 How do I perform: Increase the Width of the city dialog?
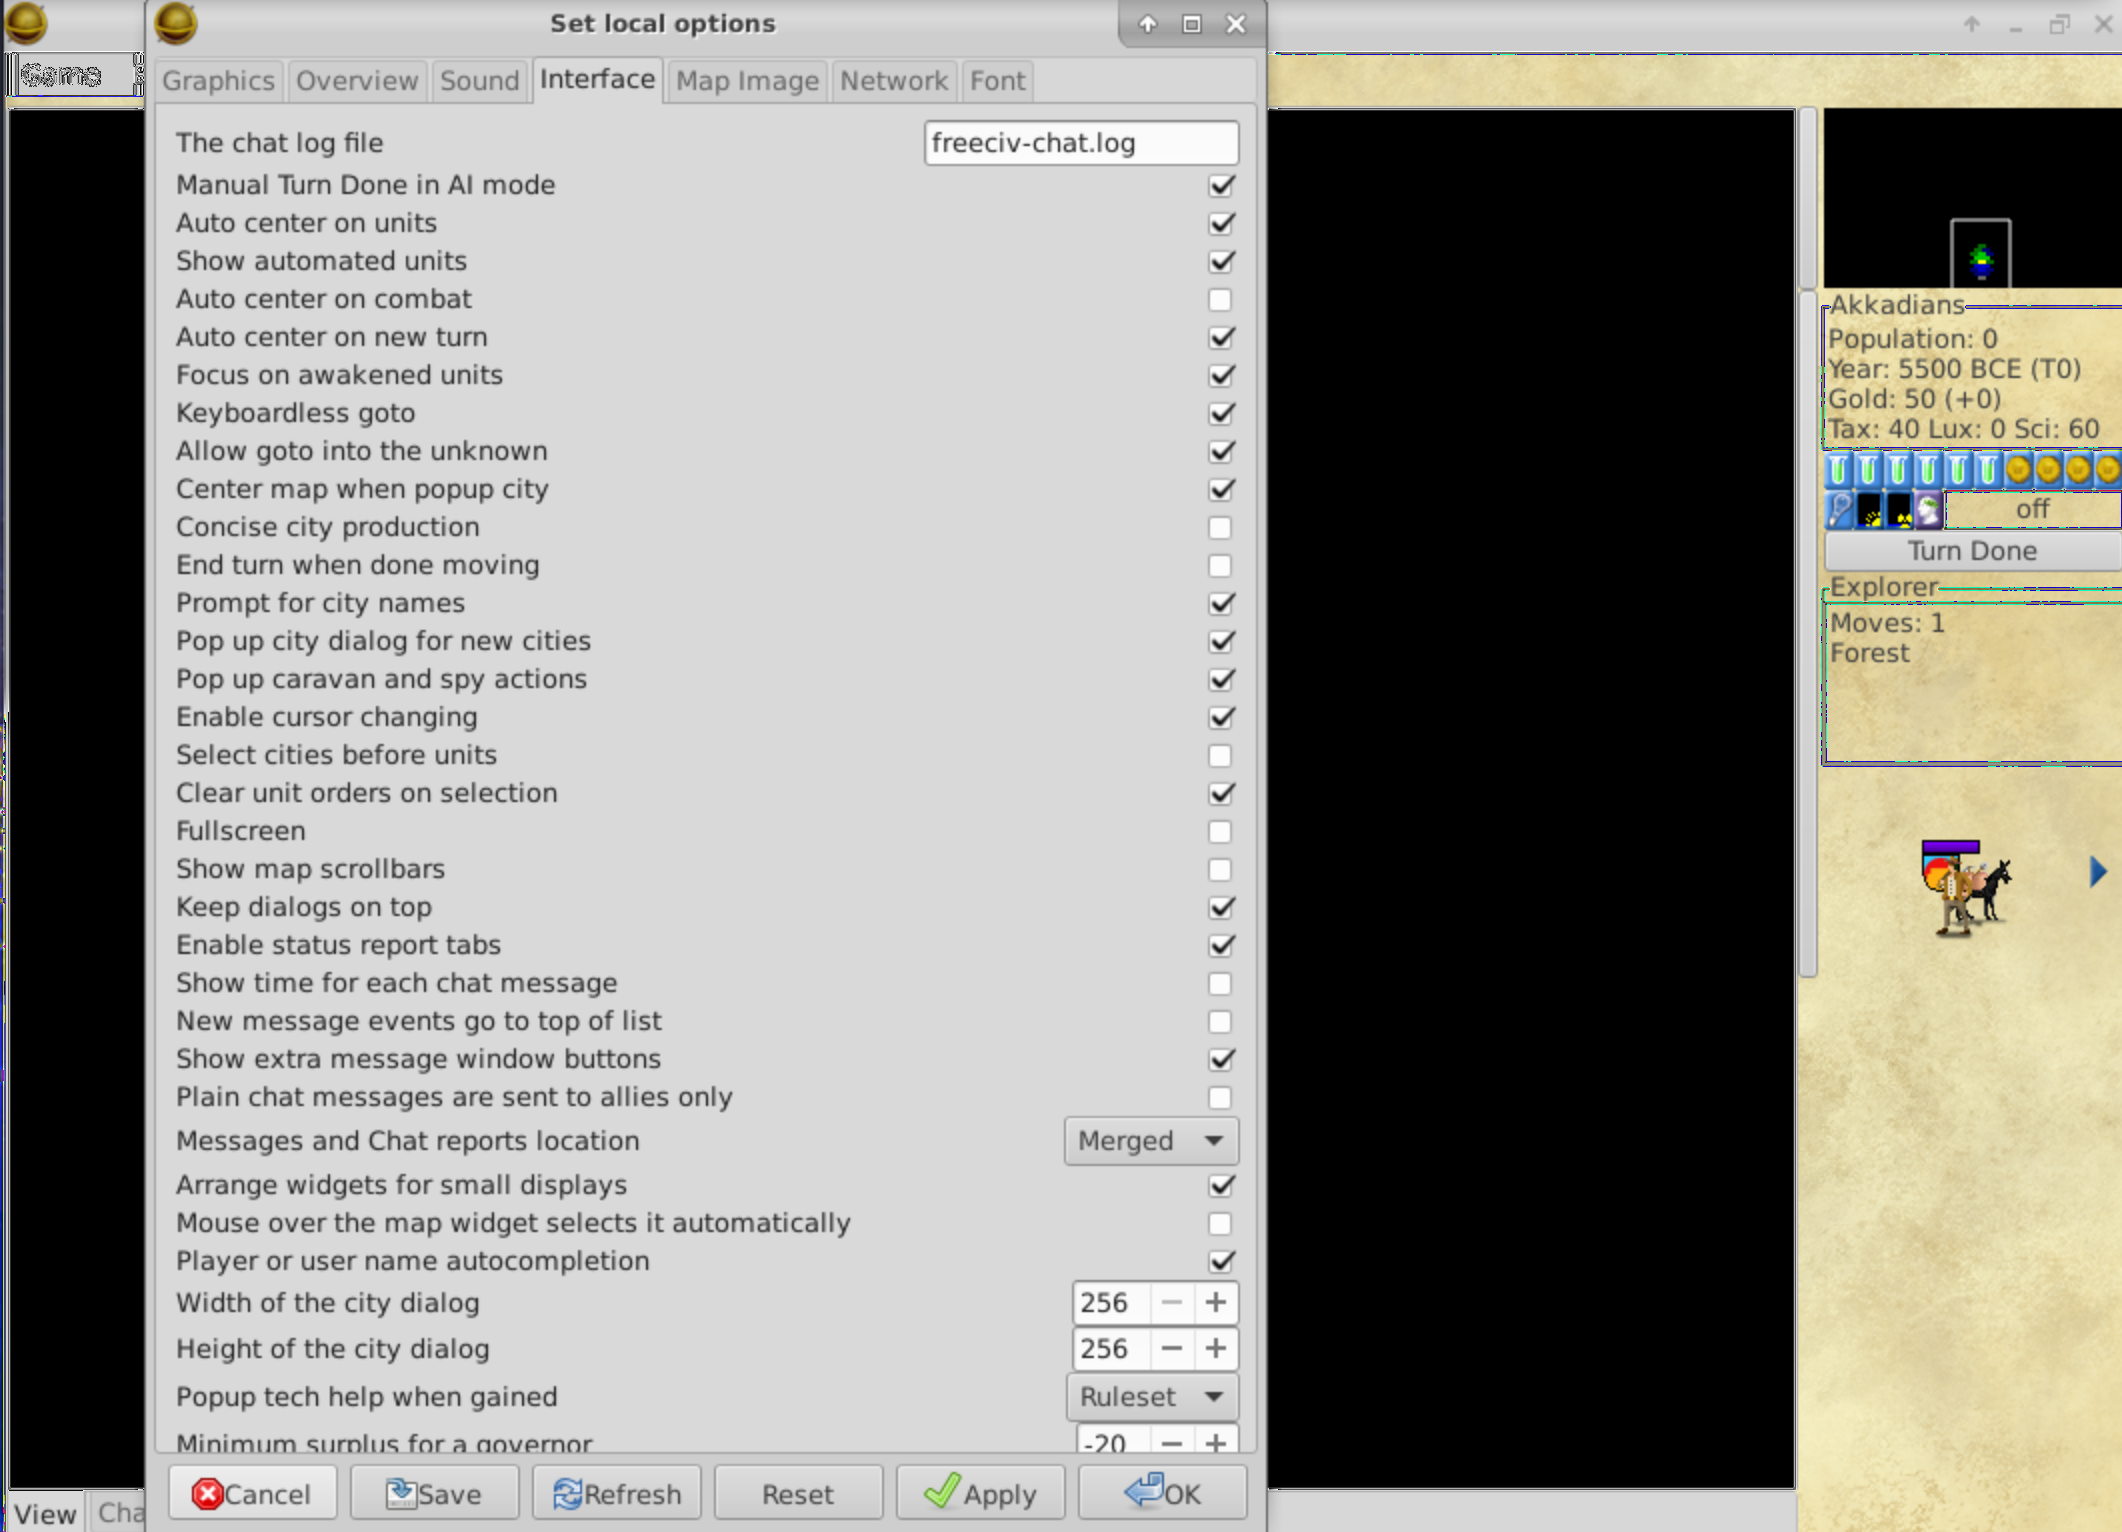(1216, 1303)
